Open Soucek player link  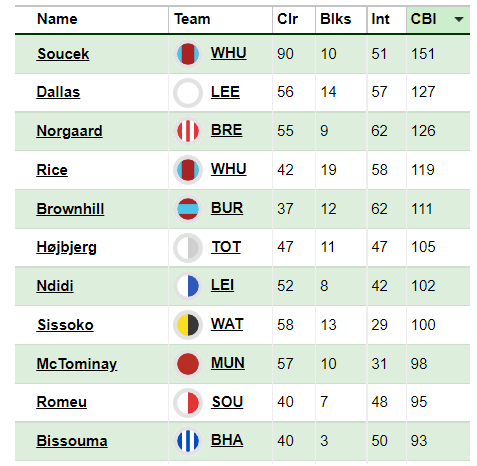63,54
